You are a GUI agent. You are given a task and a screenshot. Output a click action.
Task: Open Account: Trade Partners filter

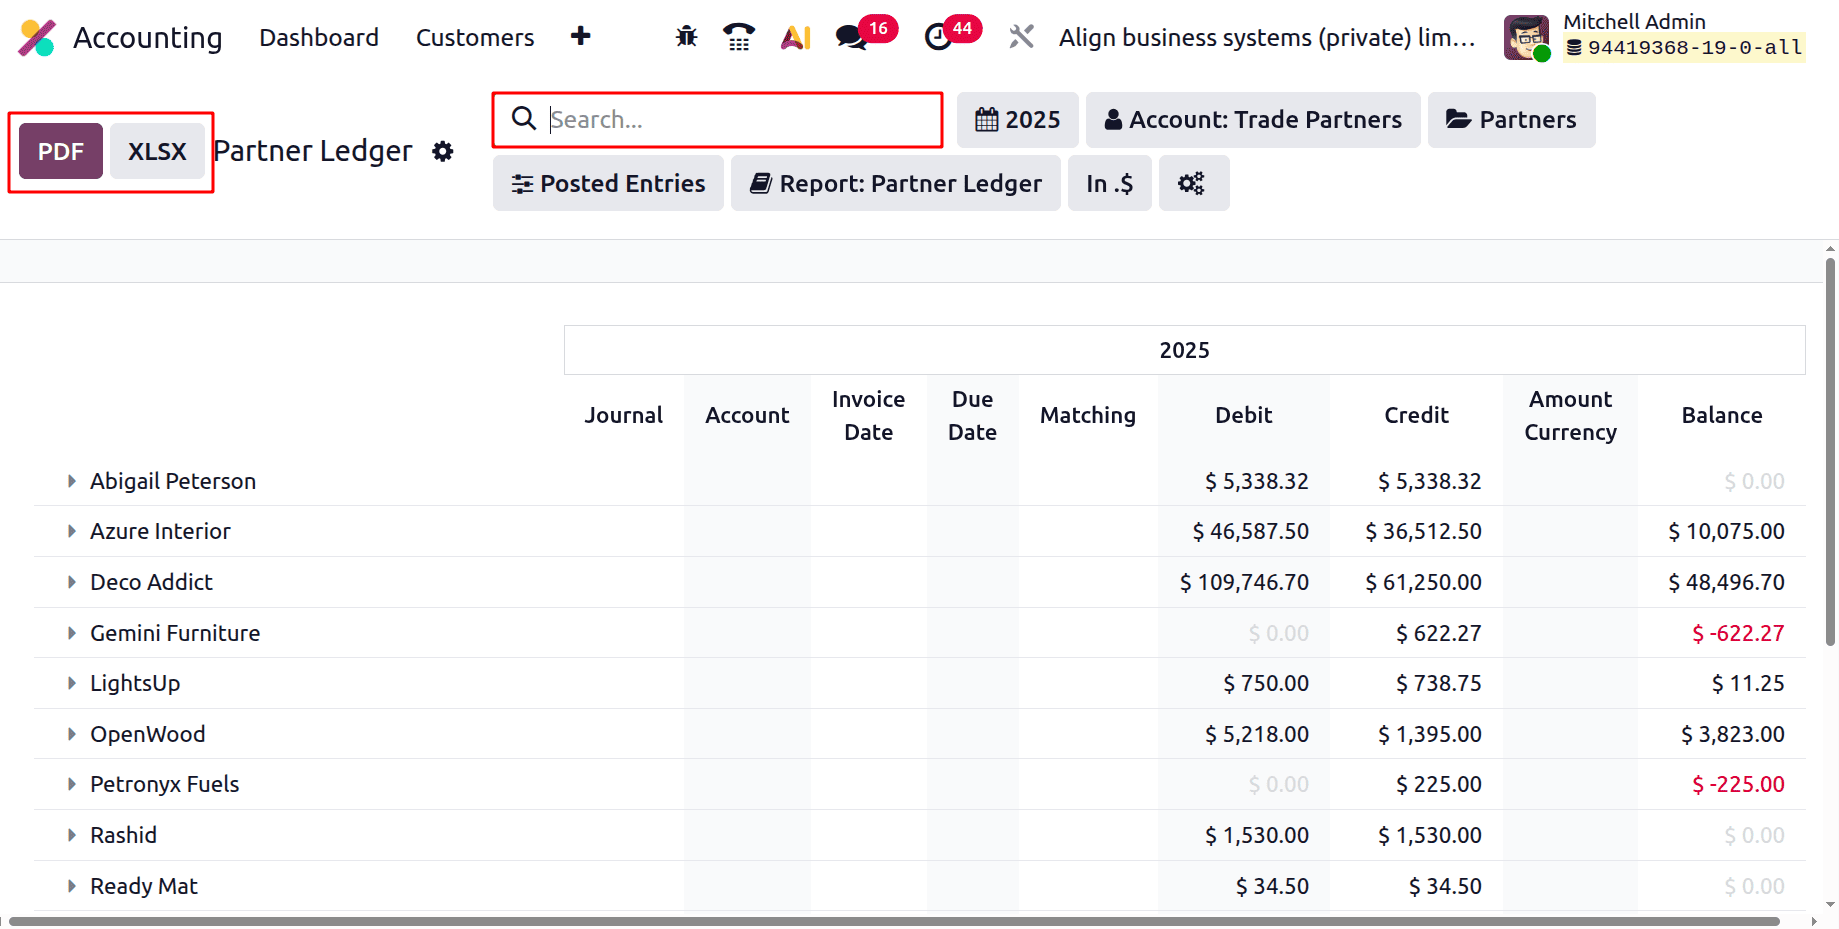tap(1253, 120)
